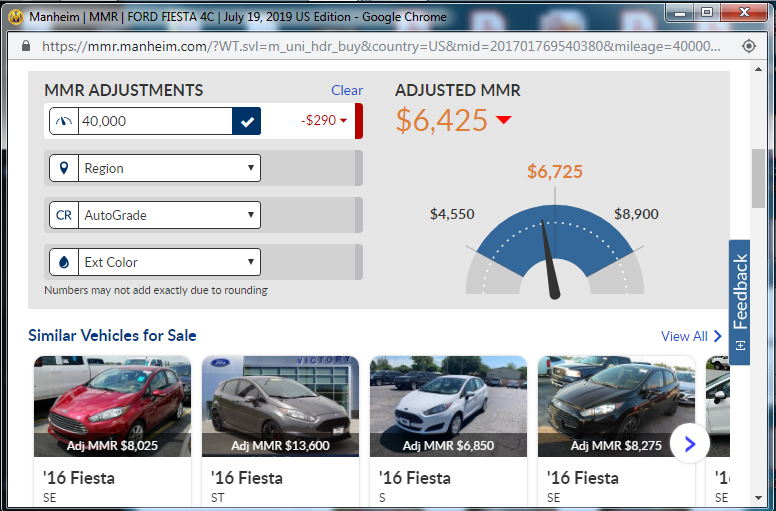Click the mileage input field showing 40,000
Screen dimensions: 776x511
coord(155,121)
